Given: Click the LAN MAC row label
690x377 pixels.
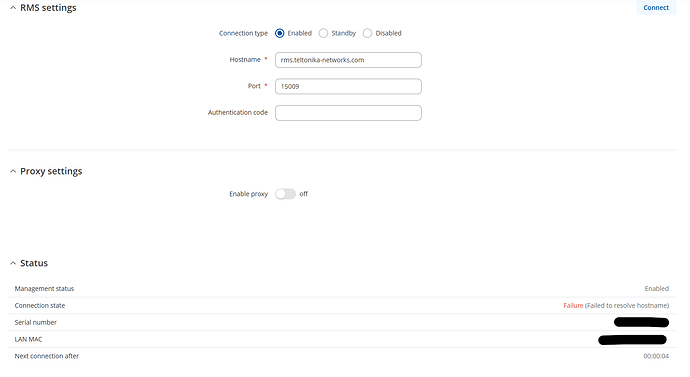Looking at the screenshot, I should pos(29,339).
